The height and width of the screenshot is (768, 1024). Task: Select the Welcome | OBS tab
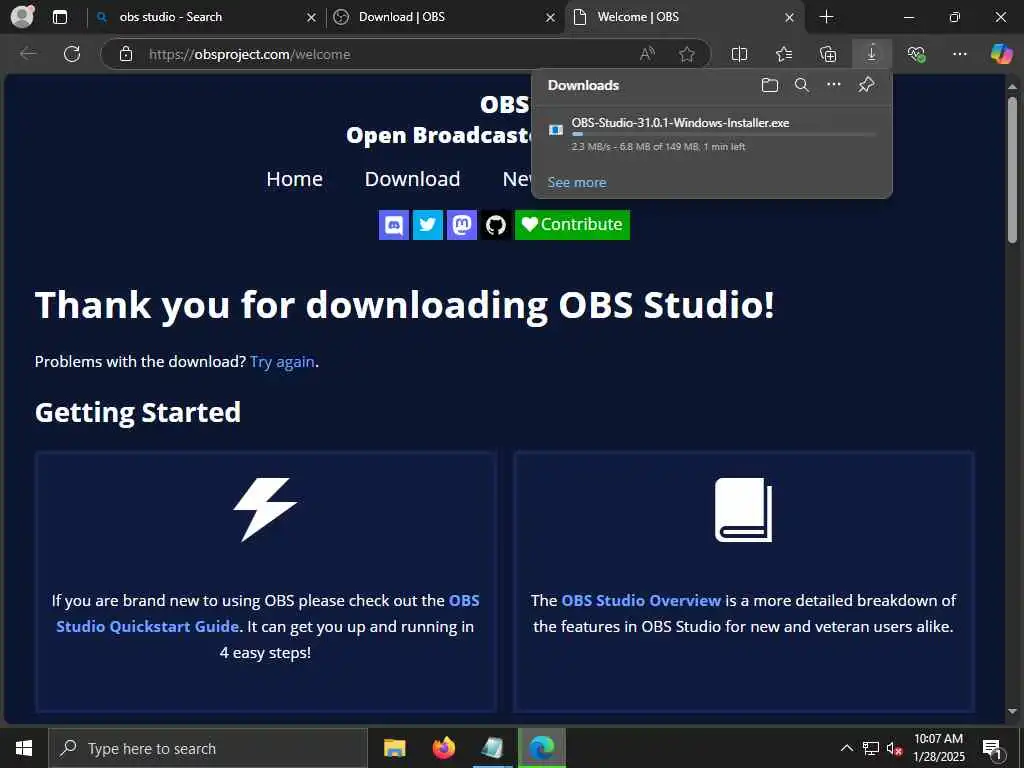click(x=685, y=17)
